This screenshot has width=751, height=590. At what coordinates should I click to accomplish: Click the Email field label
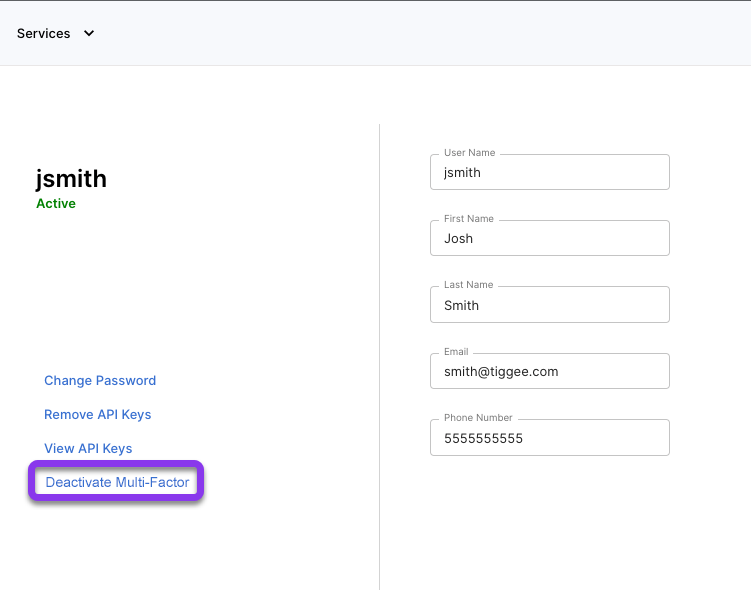[456, 352]
